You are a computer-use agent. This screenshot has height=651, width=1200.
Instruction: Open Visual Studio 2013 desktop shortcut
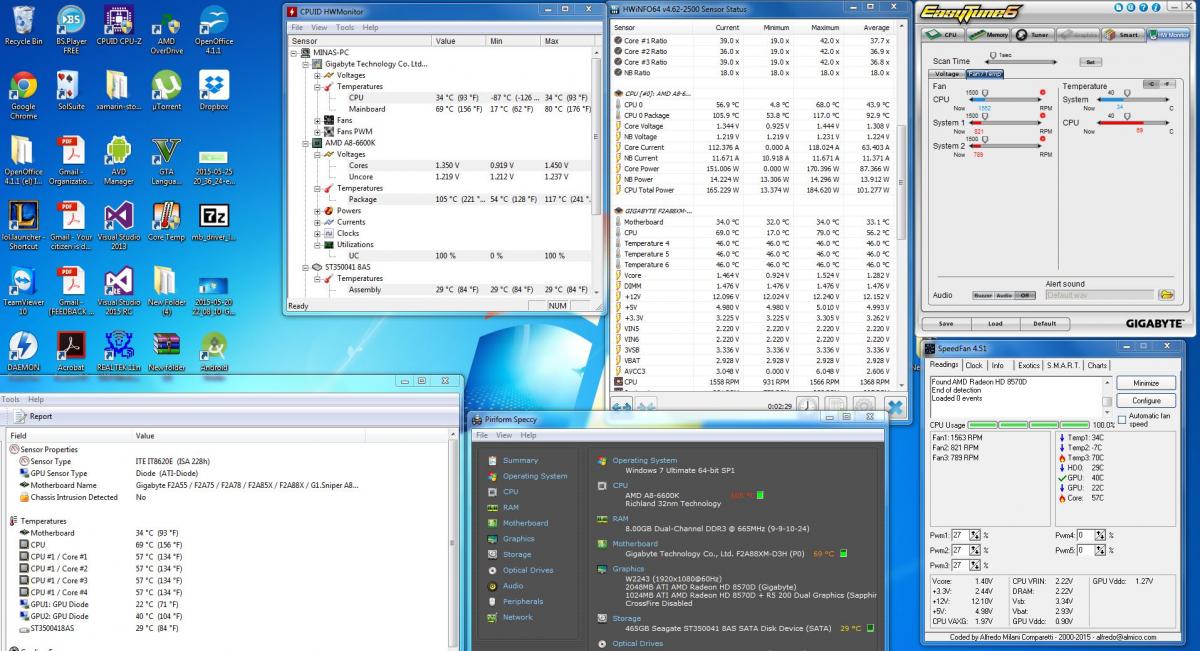pos(118,226)
